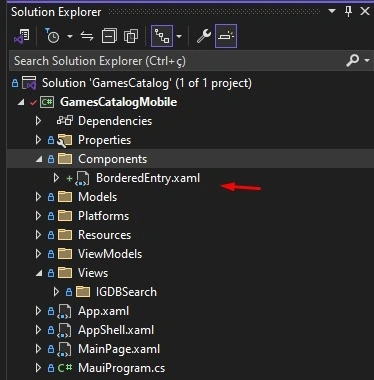Click the Platforms folder icon
The width and height of the screenshot is (374, 380).
click(65, 216)
